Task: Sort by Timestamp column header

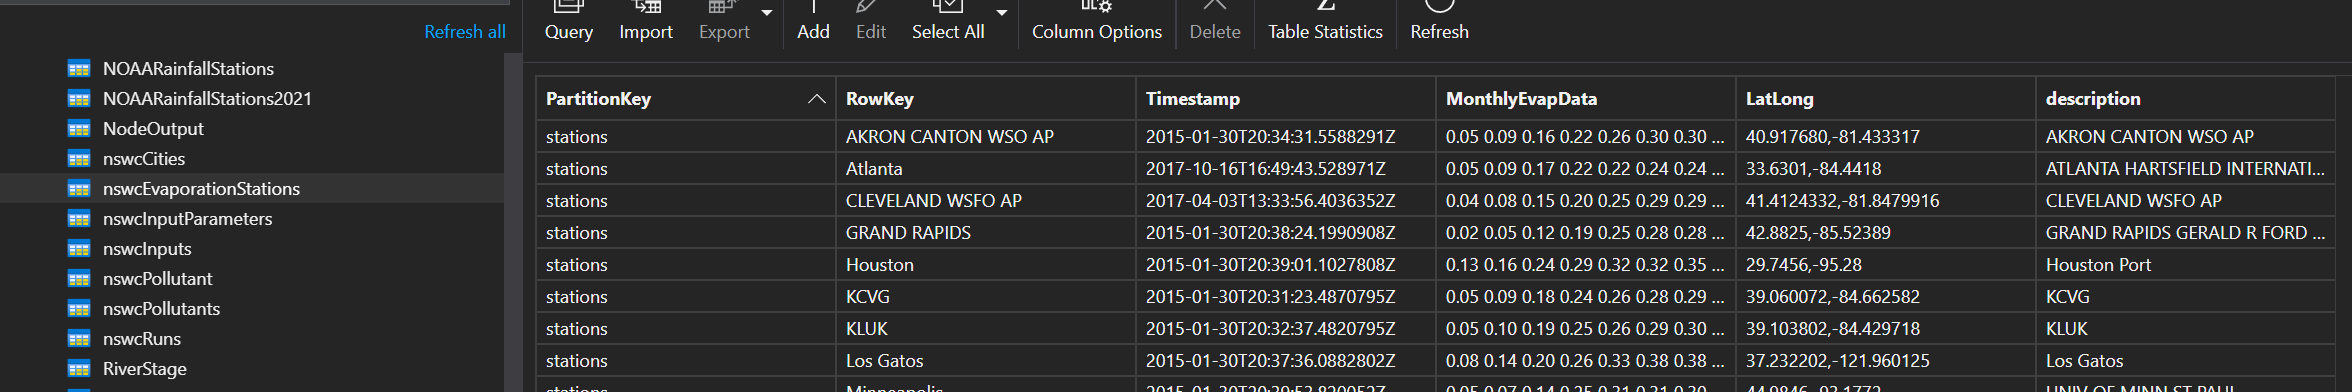Action: point(1286,99)
